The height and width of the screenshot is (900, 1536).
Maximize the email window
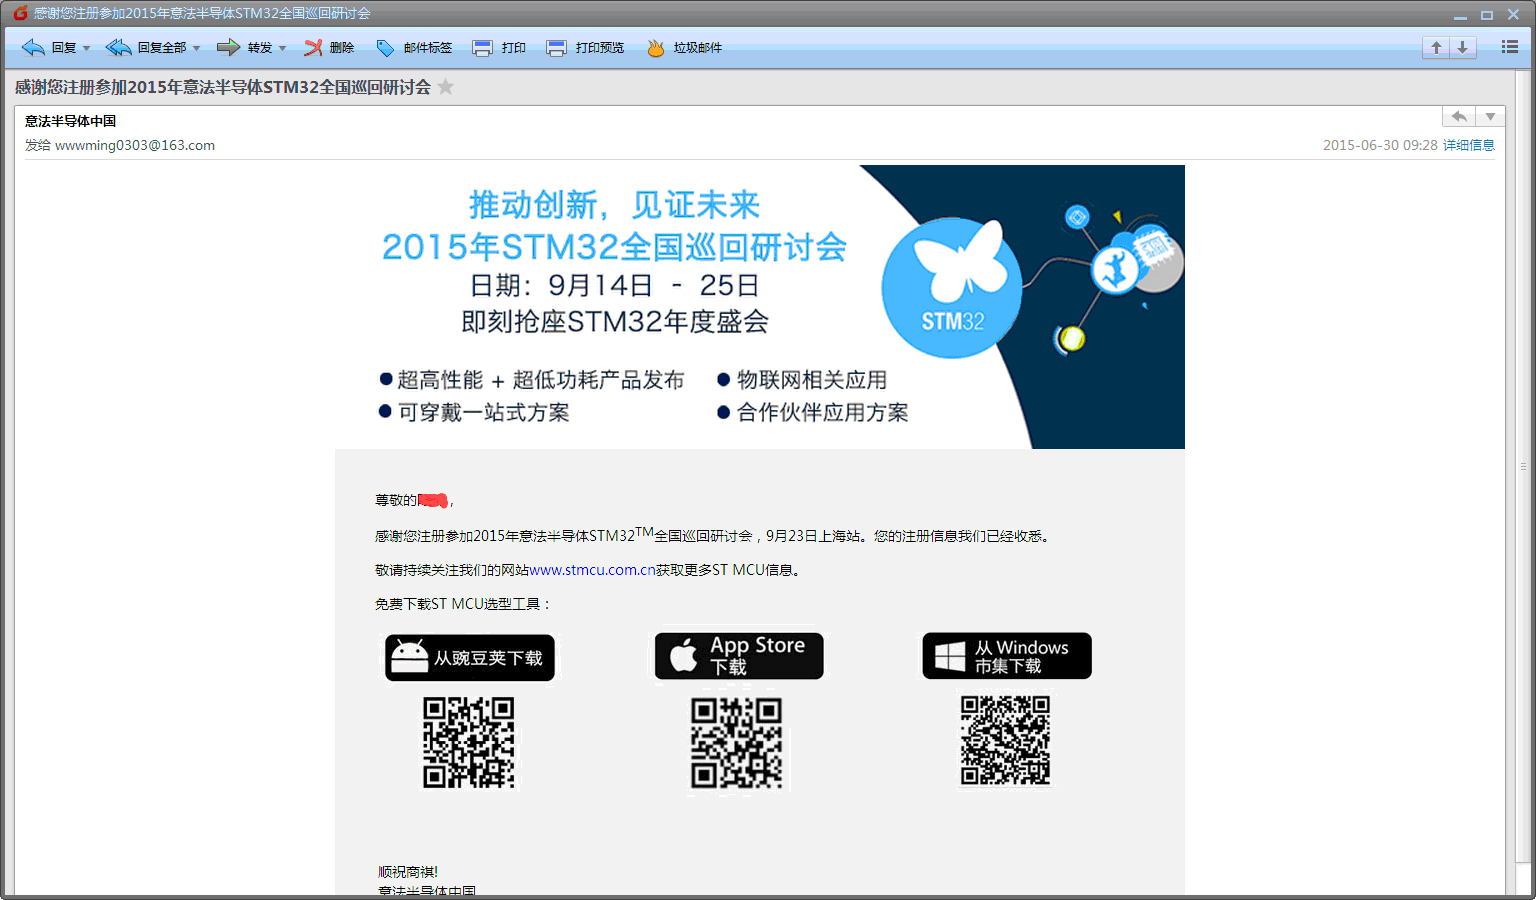(1487, 14)
